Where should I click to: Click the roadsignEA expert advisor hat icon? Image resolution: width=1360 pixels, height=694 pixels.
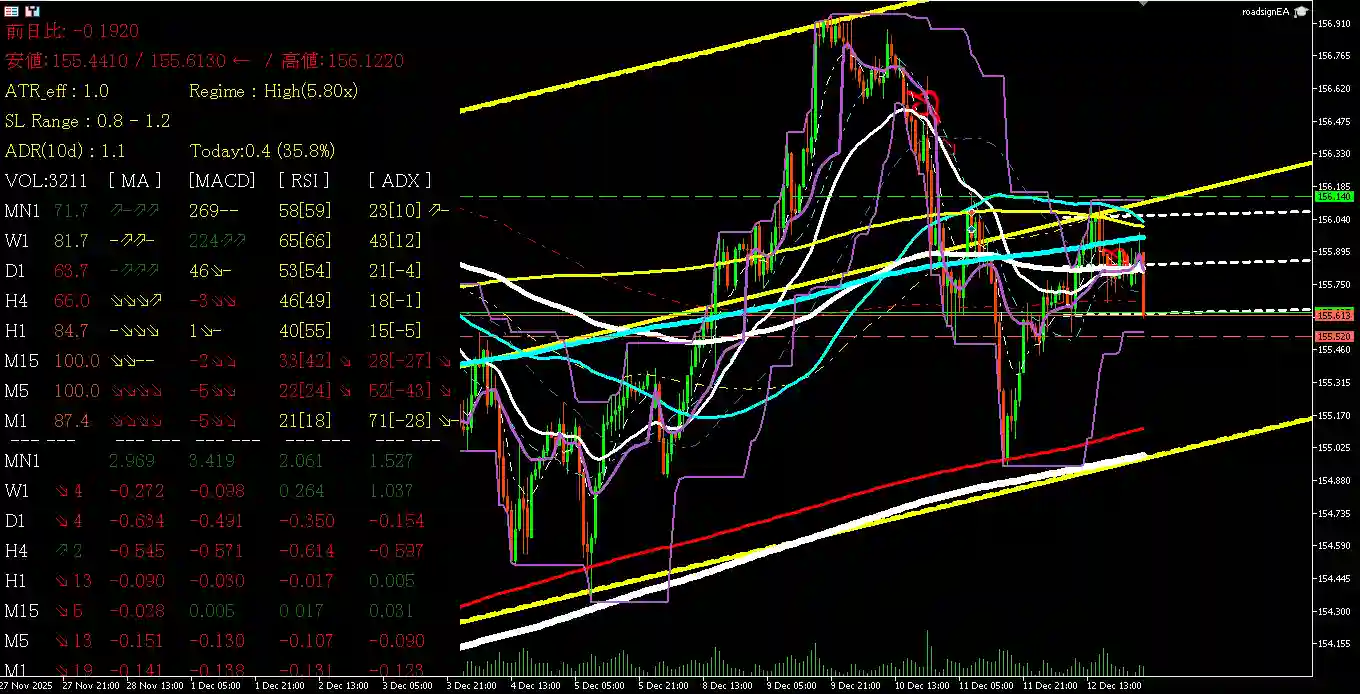coord(1300,12)
